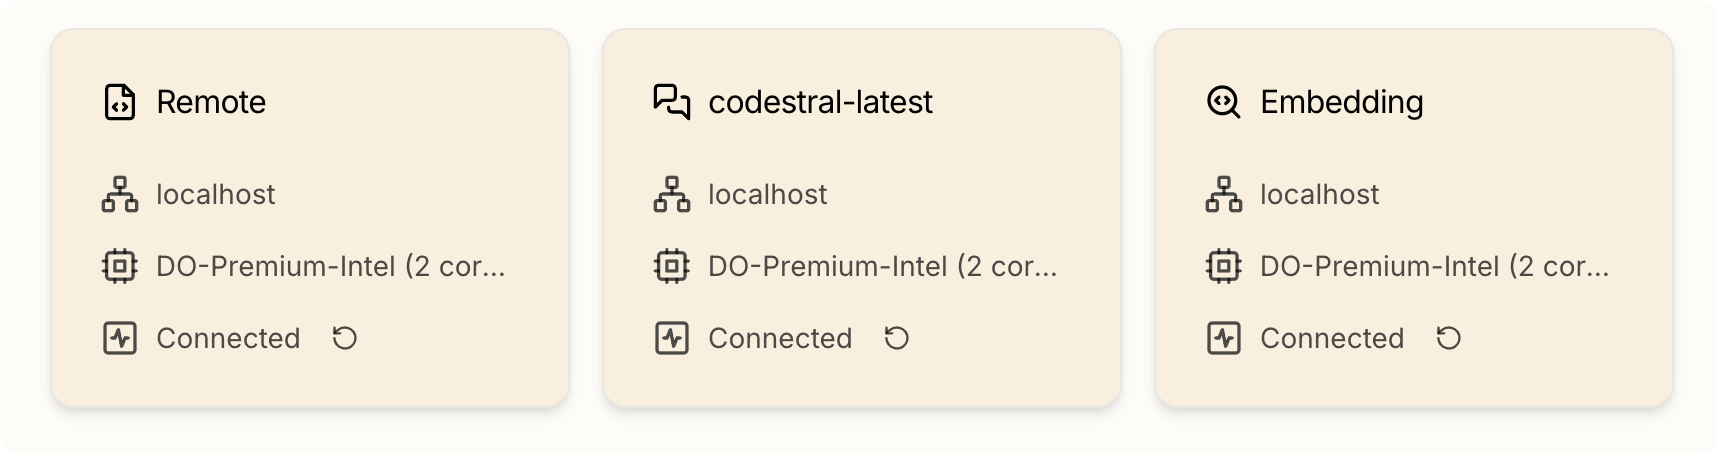Click the chat bubbles icon beside codestral-latest
Viewport: 1718px width, 454px height.
pos(672,102)
